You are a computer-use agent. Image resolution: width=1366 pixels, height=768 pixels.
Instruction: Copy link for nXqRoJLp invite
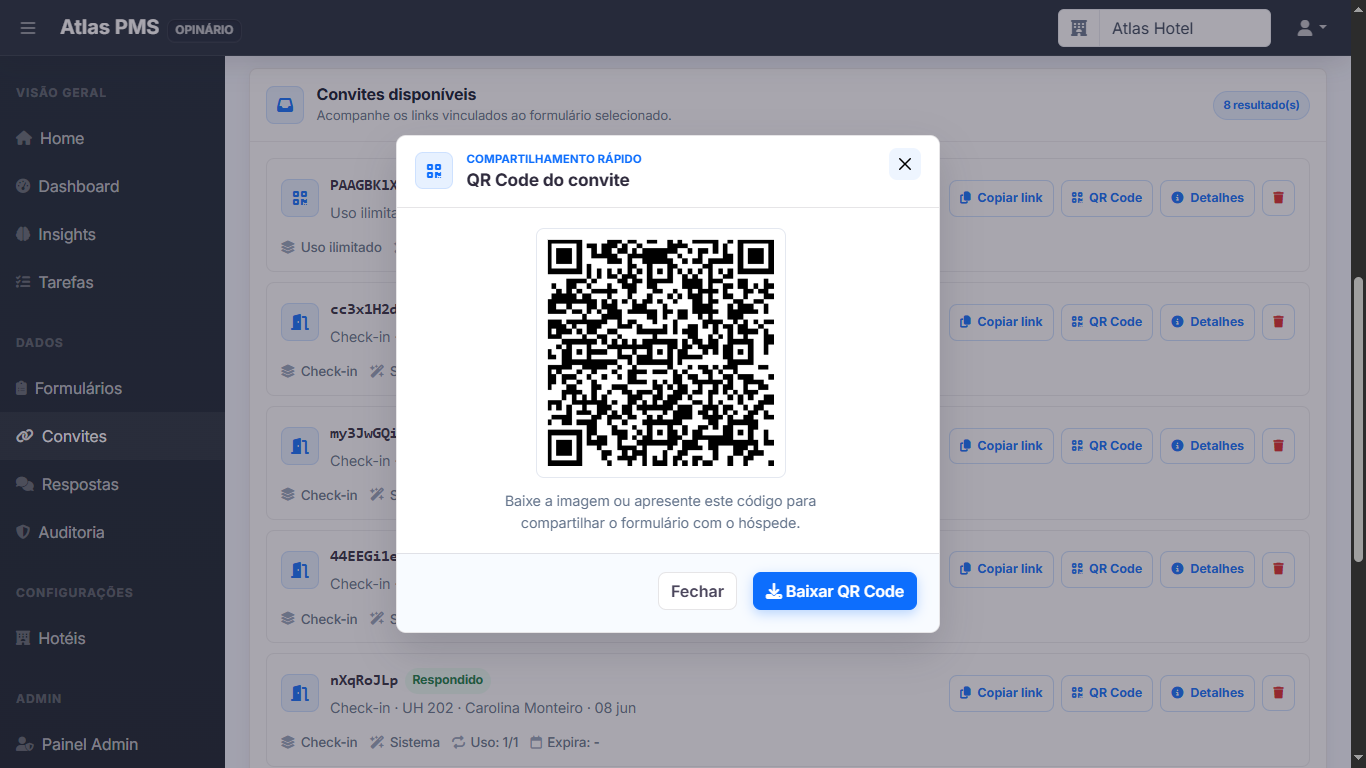click(x=1001, y=693)
